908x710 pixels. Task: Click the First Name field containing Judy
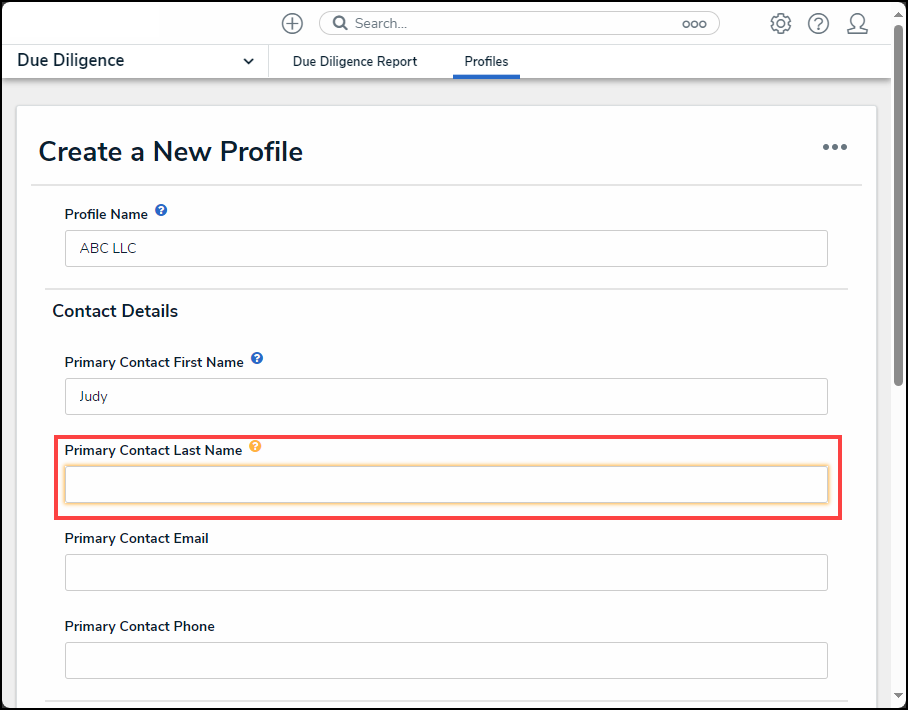click(446, 397)
